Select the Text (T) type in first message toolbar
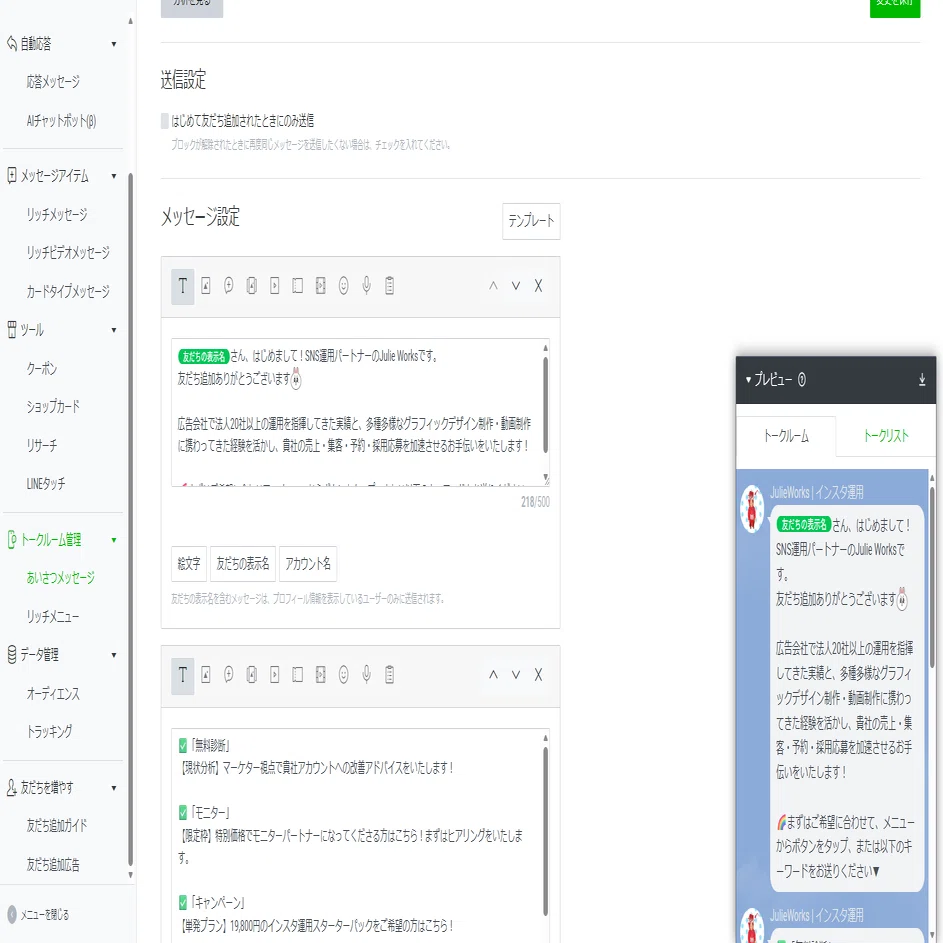The width and height of the screenshot is (943, 943). [x=183, y=286]
